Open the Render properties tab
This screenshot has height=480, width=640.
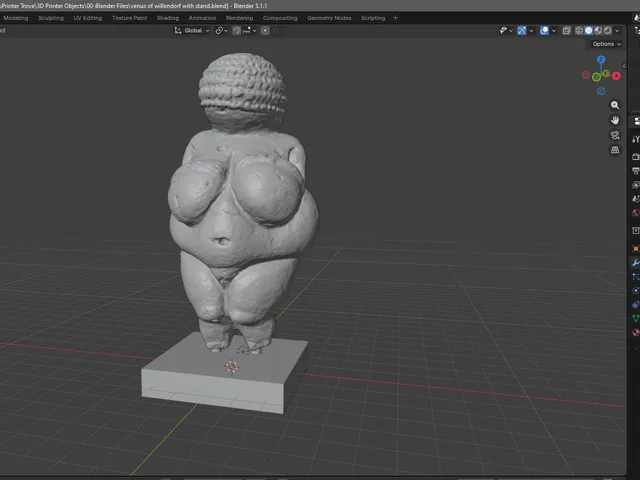pyautogui.click(x=635, y=157)
